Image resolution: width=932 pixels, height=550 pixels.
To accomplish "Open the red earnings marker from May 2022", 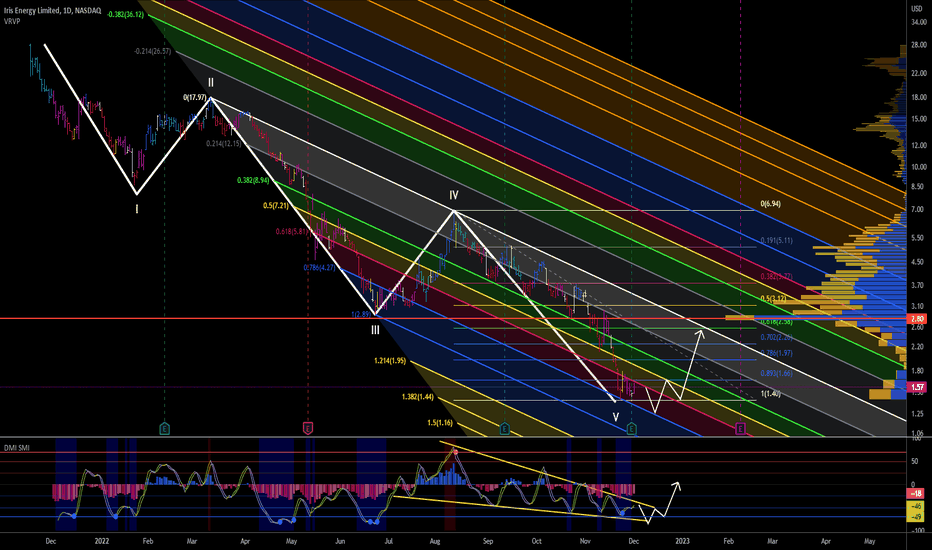I will [x=308, y=428].
